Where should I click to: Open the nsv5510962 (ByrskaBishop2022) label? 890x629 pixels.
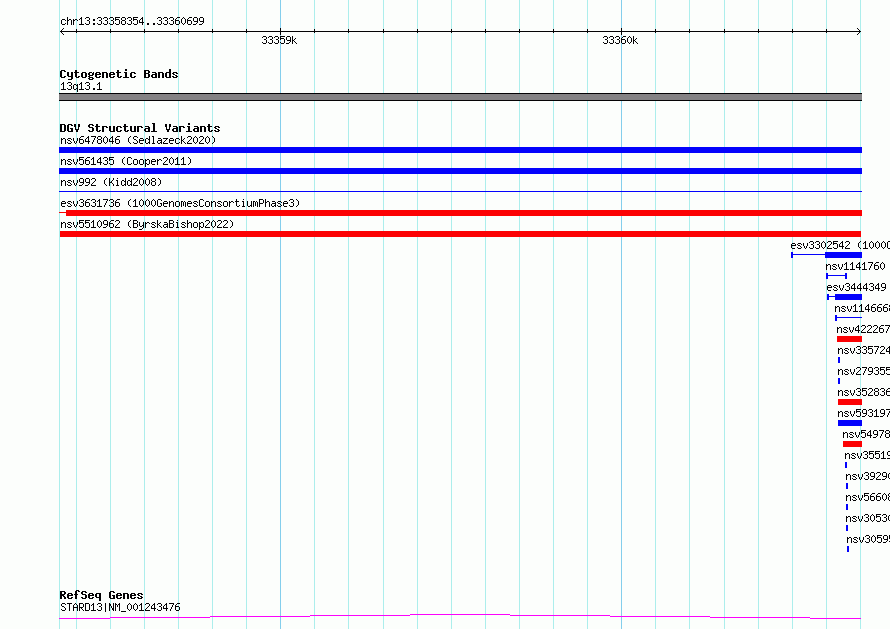point(147,224)
